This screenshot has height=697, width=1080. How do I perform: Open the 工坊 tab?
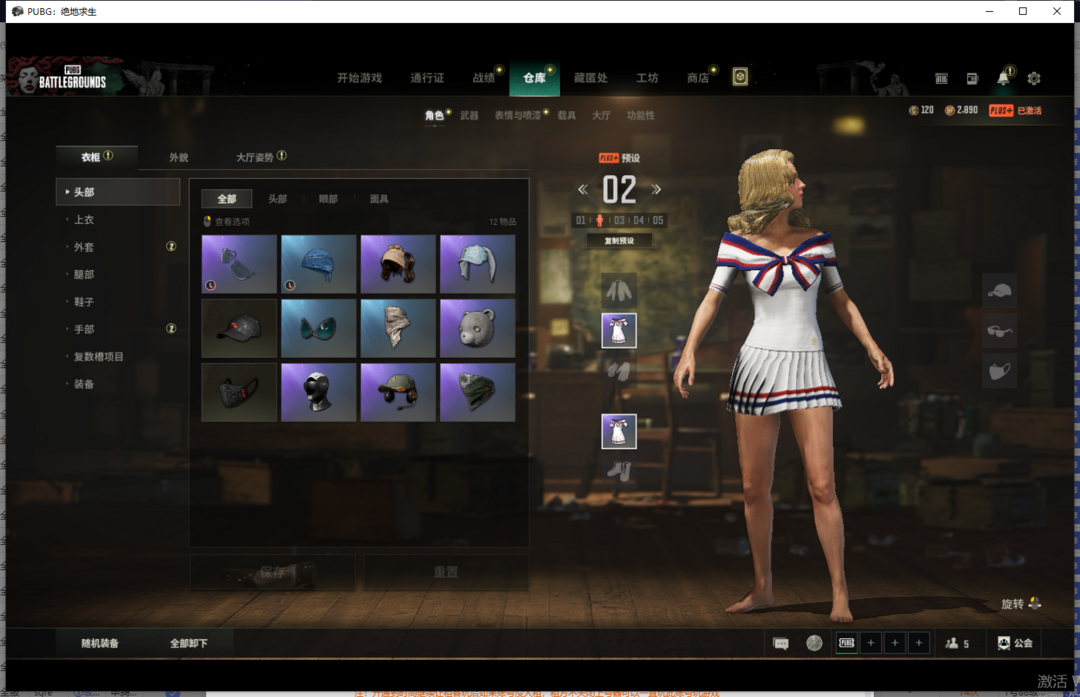[x=647, y=78]
